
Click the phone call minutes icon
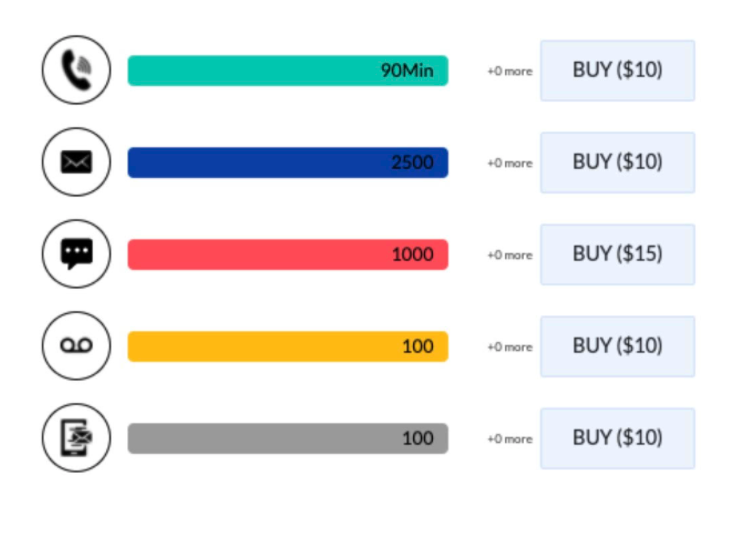[x=76, y=70]
